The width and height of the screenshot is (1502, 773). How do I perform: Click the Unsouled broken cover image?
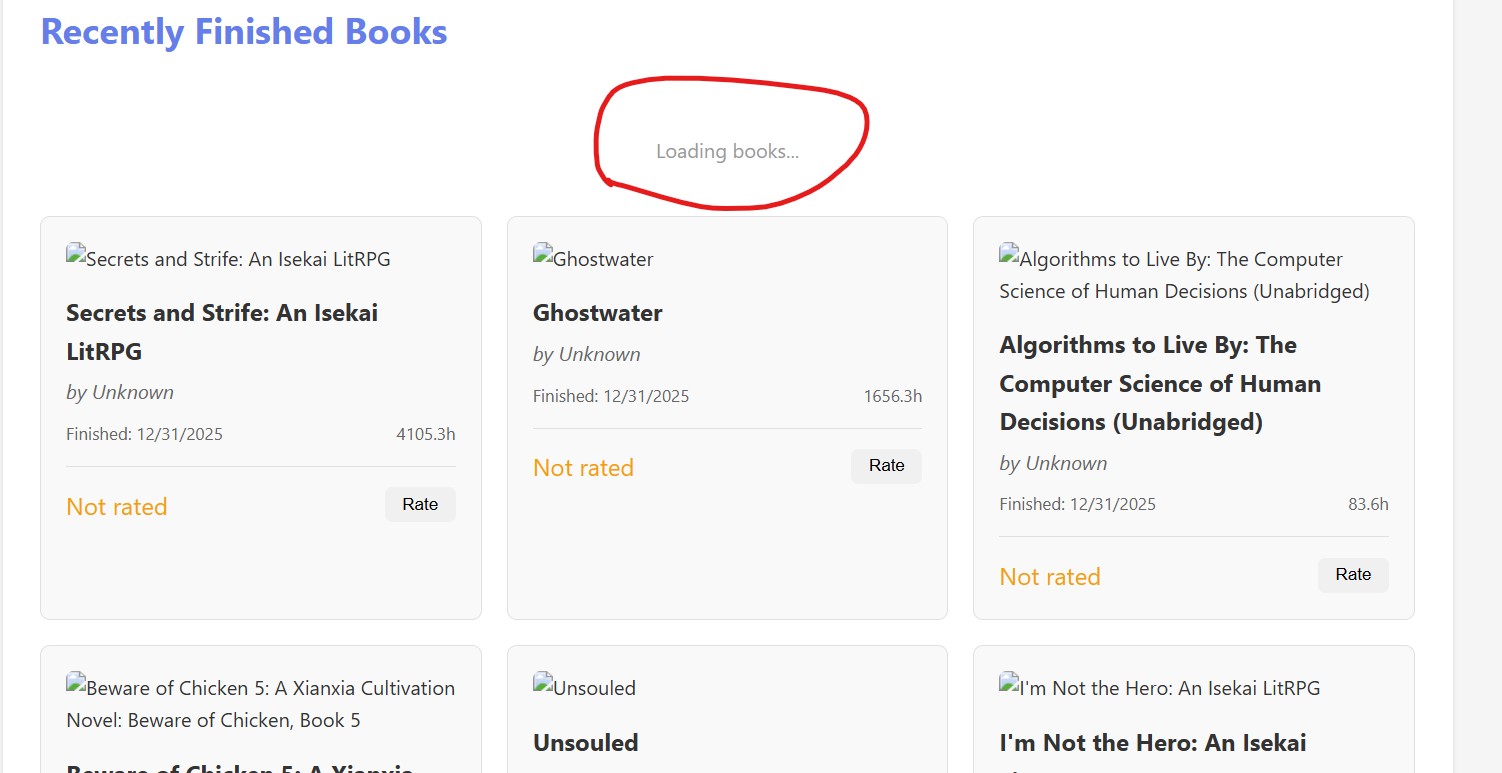(584, 688)
